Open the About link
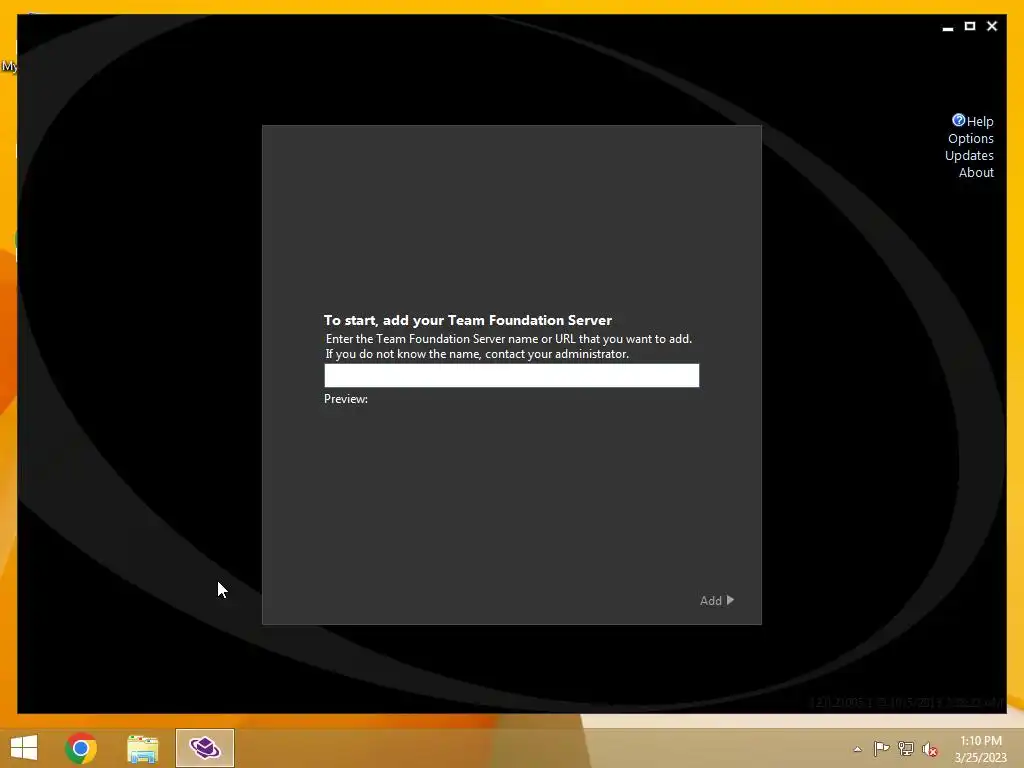The image size is (1024, 768). 976,172
